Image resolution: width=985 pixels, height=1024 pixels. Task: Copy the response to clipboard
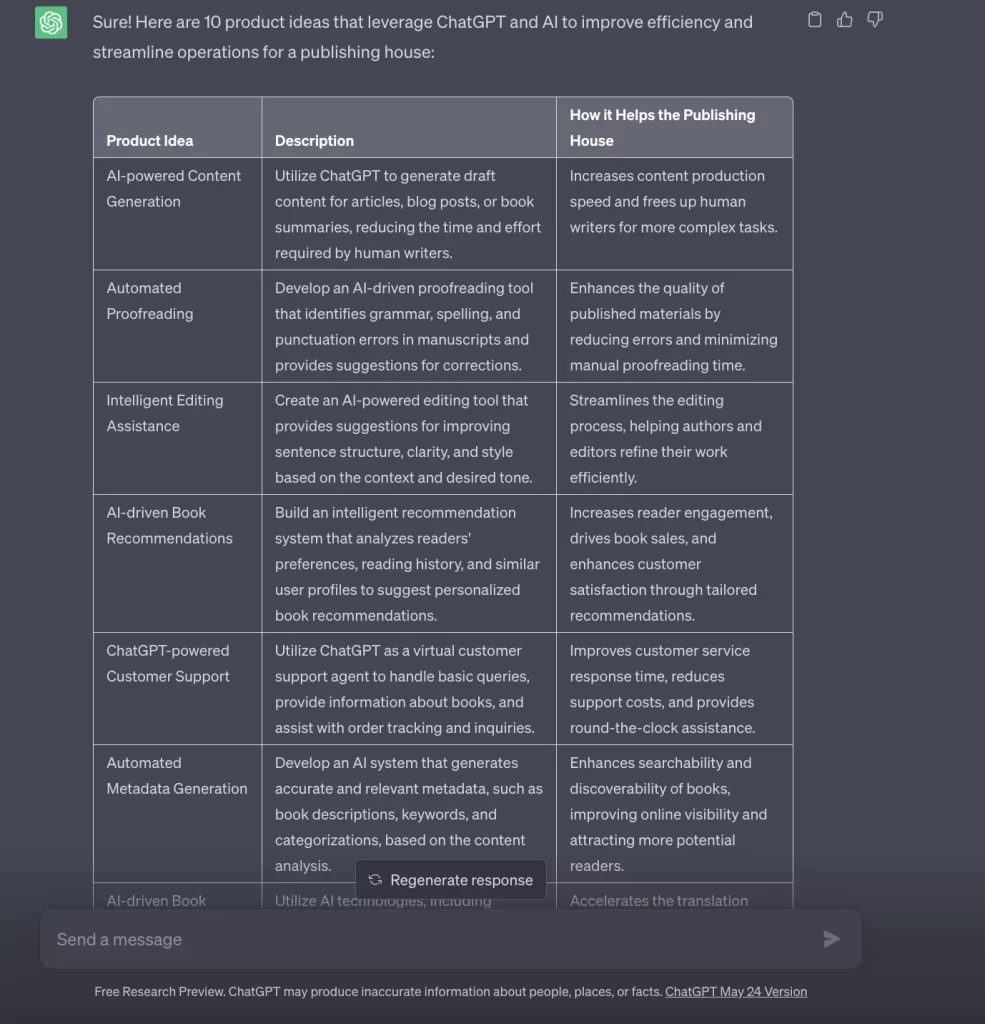point(815,19)
